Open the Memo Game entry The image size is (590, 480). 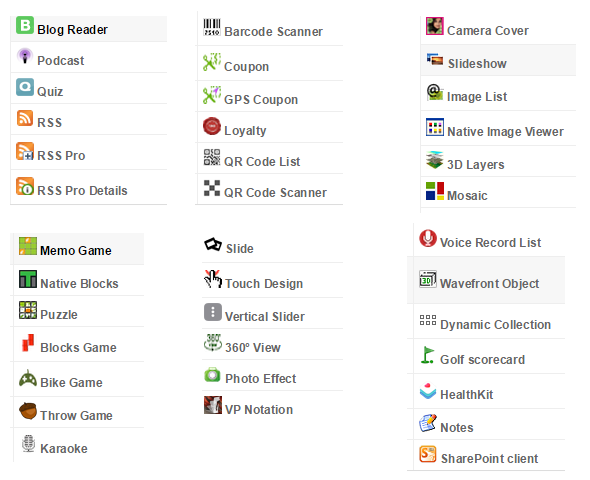pyautogui.click(x=78, y=249)
